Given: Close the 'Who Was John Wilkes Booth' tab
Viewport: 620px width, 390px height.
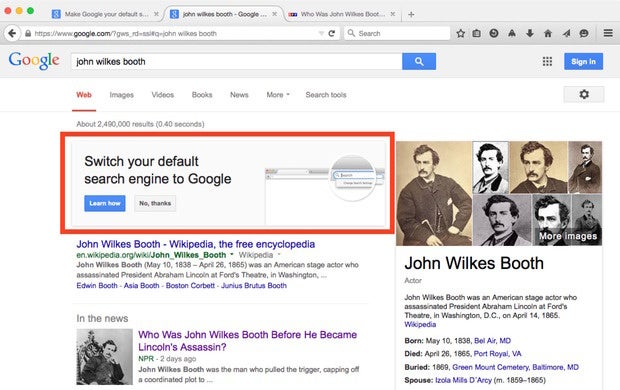Looking at the screenshot, I should coord(393,14).
